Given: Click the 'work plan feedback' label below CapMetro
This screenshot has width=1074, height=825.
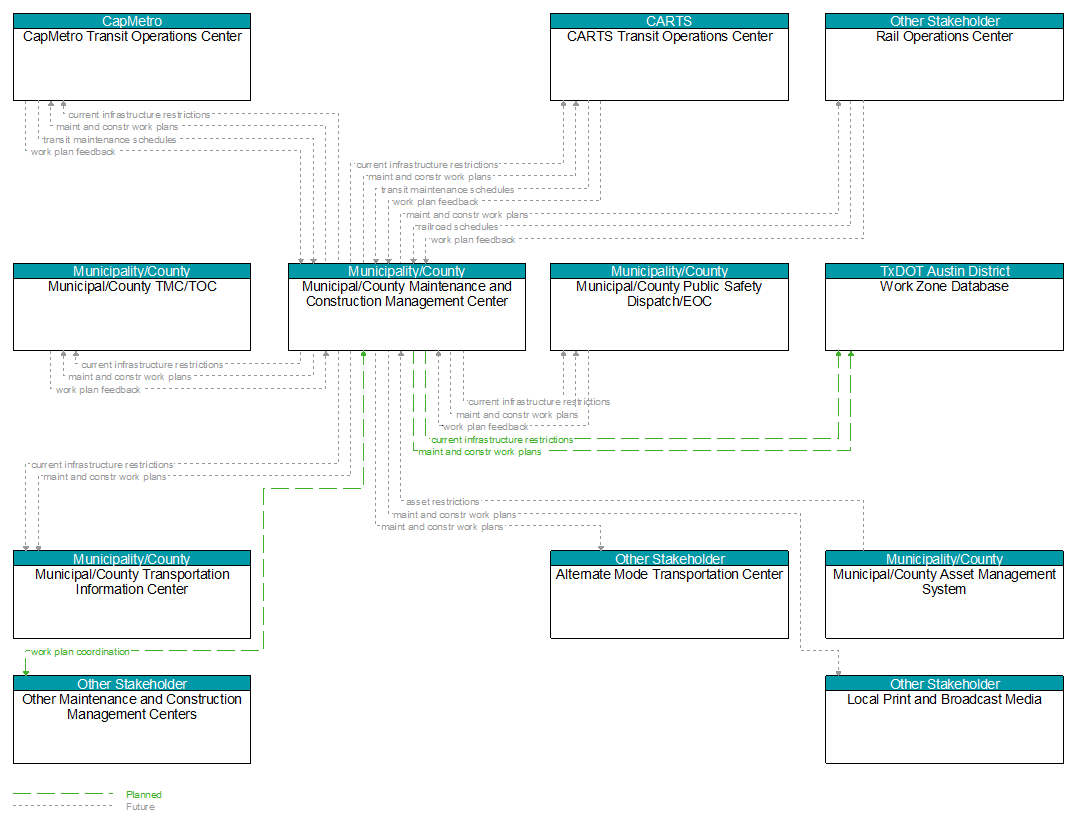Looking at the screenshot, I should (x=73, y=152).
